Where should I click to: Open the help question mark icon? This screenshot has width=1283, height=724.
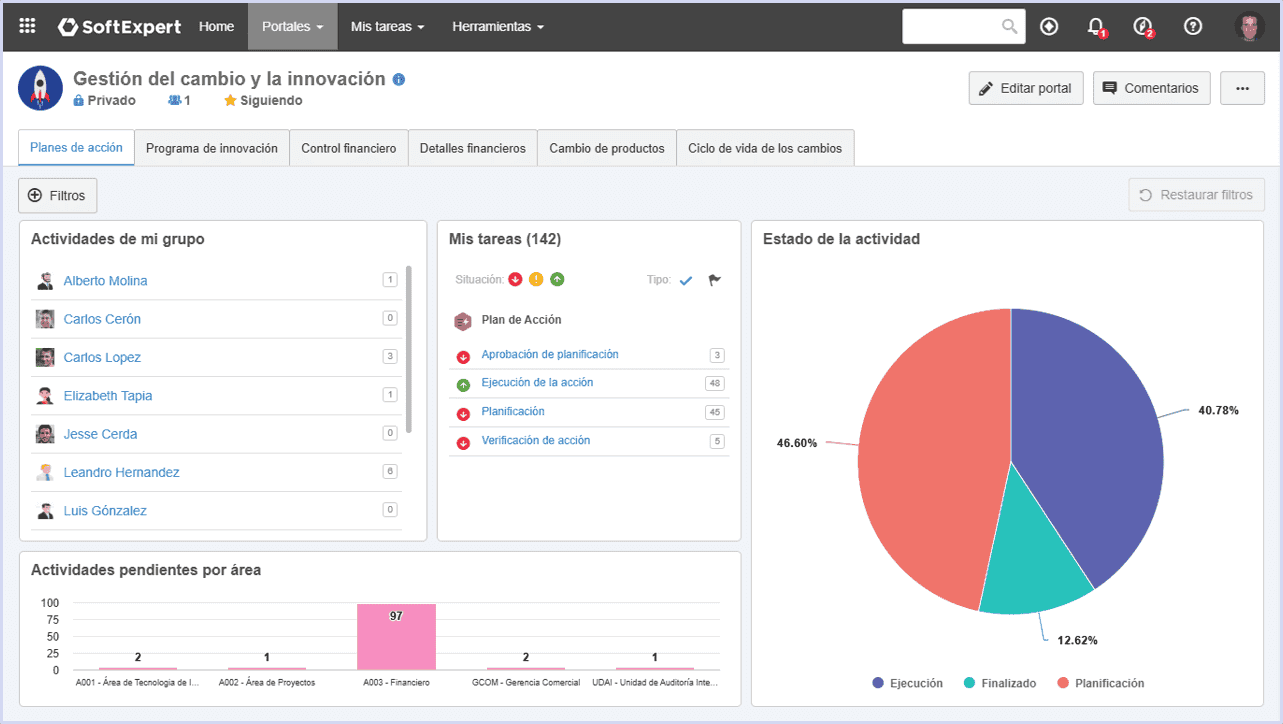(1193, 26)
